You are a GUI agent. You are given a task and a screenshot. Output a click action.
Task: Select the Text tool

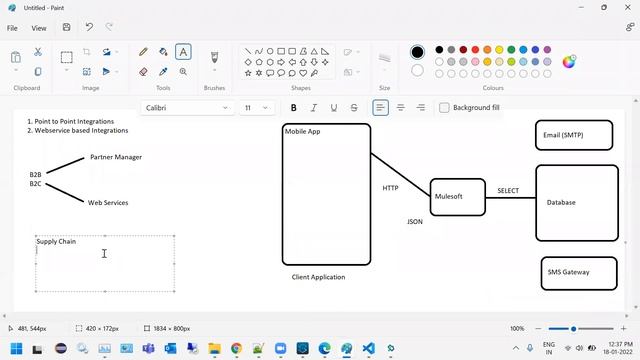pos(183,52)
